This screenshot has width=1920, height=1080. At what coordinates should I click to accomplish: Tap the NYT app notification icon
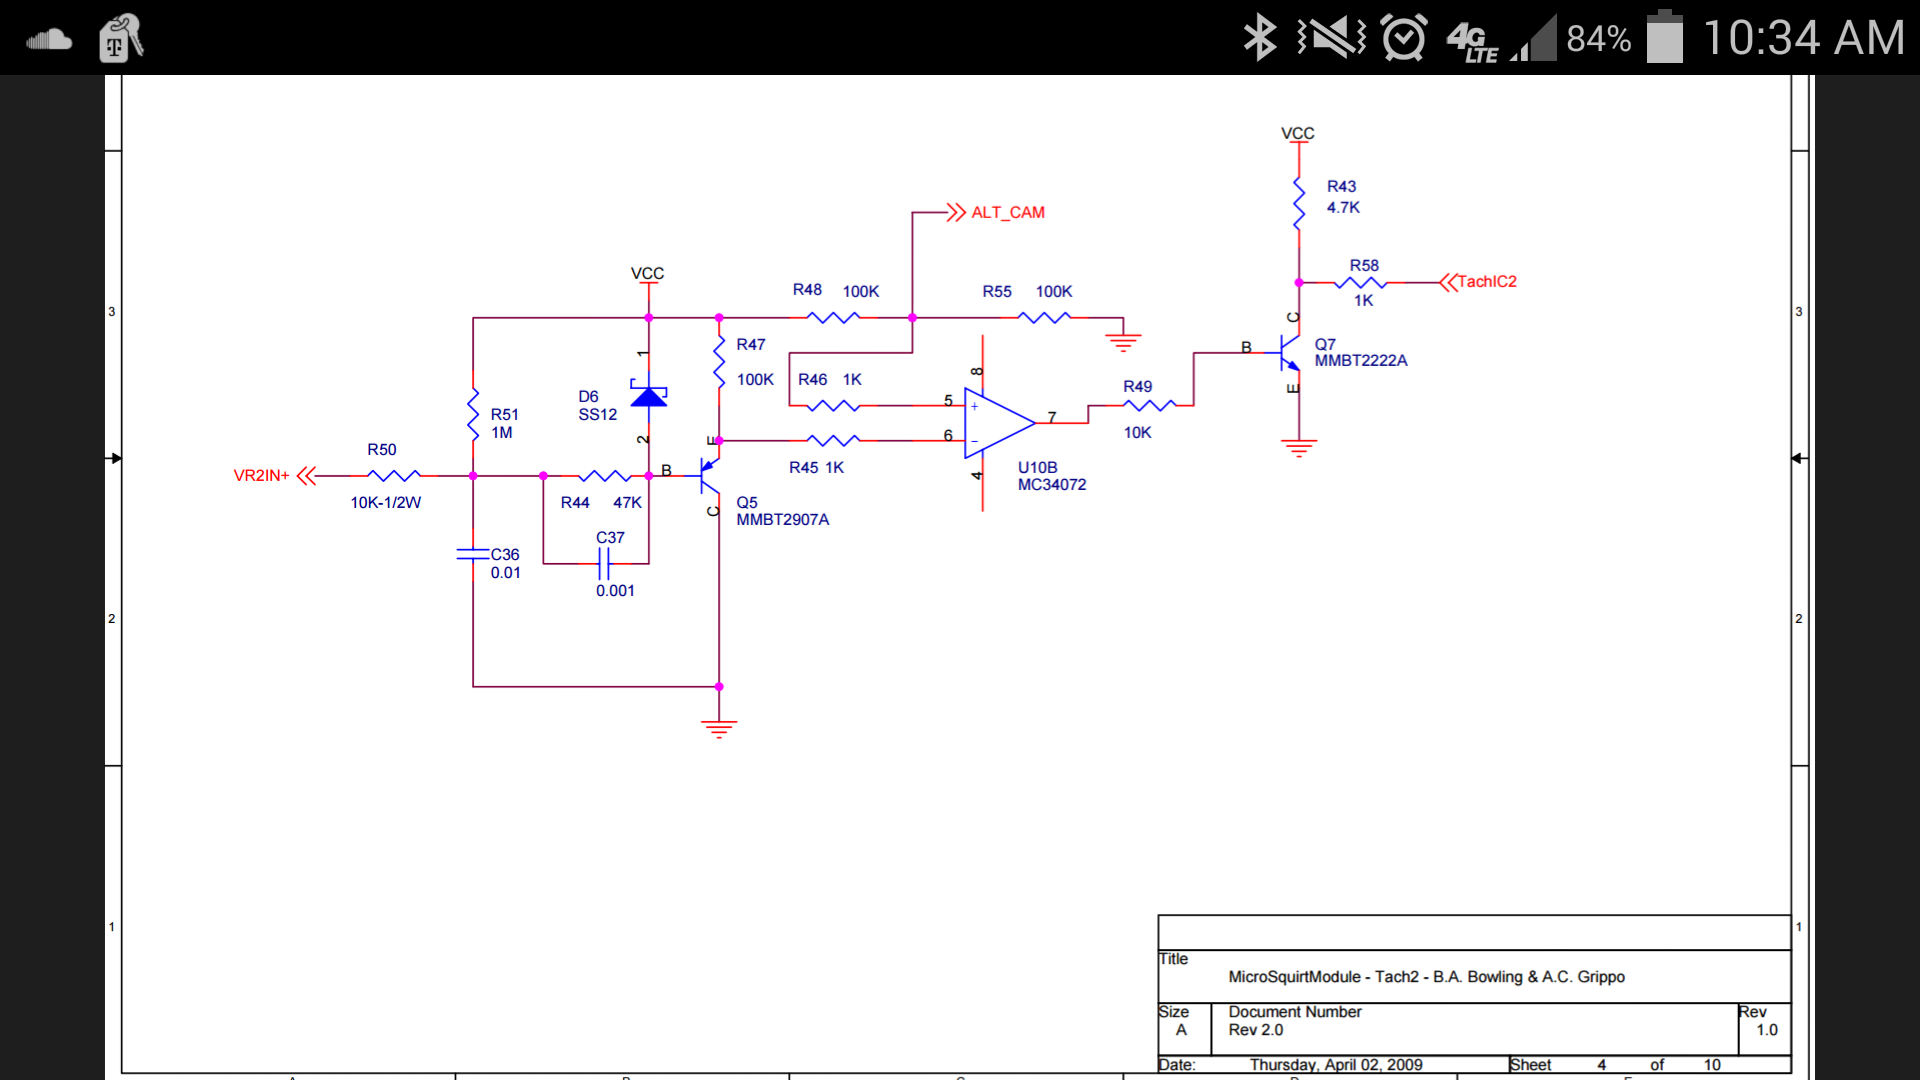(120, 39)
